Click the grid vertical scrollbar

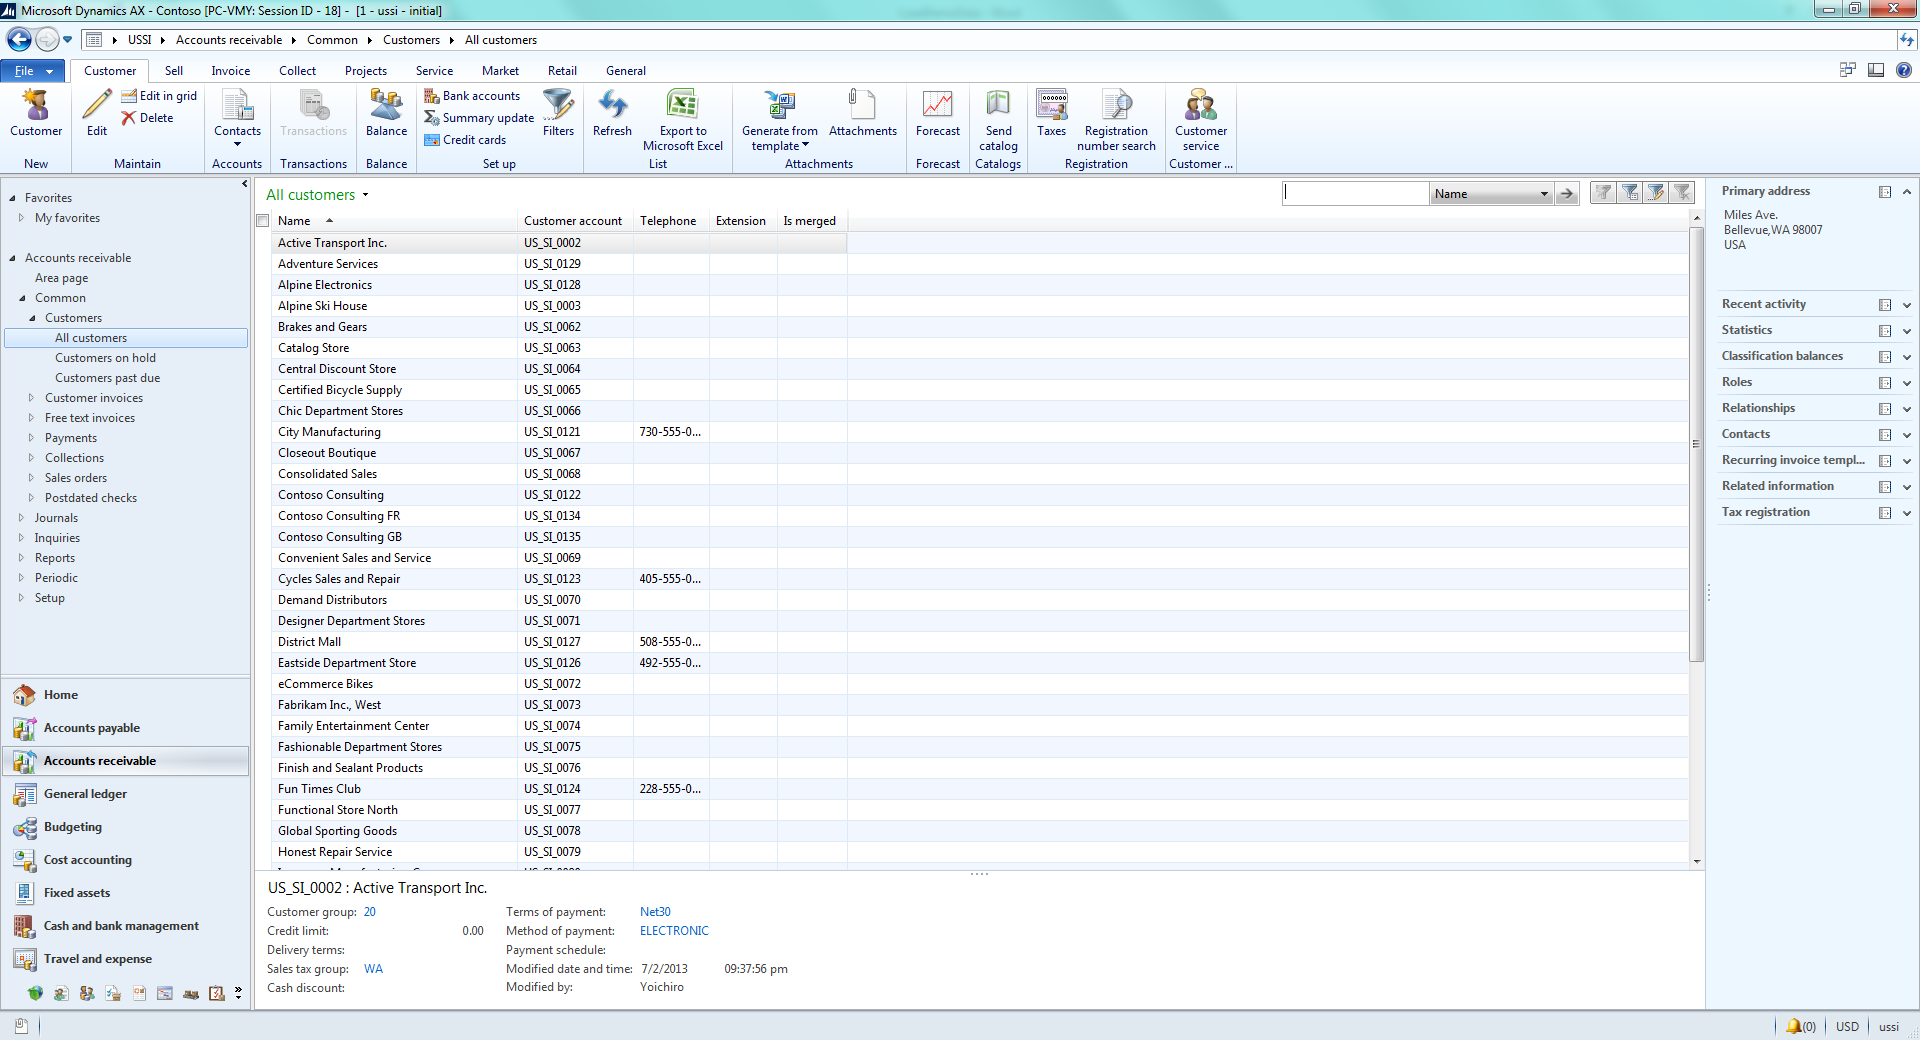tap(1696, 443)
